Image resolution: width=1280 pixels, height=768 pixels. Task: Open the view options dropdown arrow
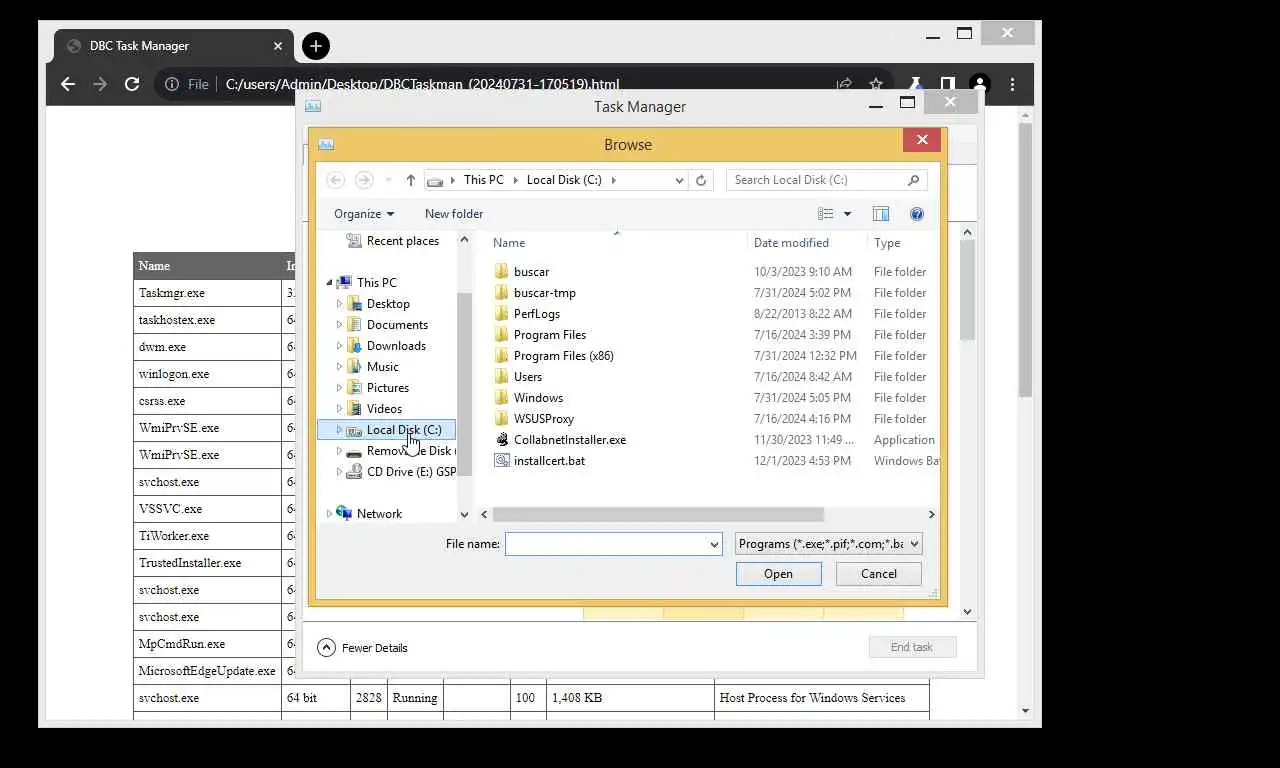pyautogui.click(x=847, y=214)
